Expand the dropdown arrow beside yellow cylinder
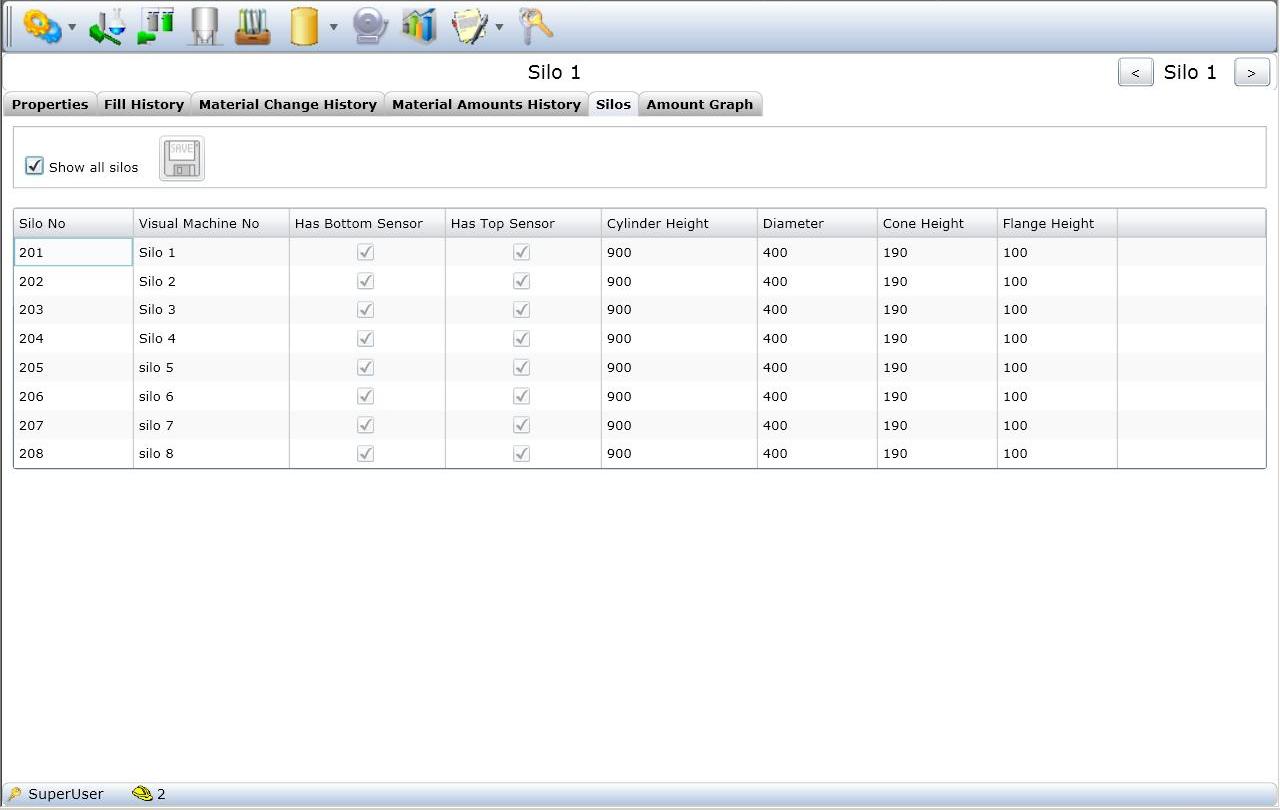The image size is (1280, 810). coord(333,28)
